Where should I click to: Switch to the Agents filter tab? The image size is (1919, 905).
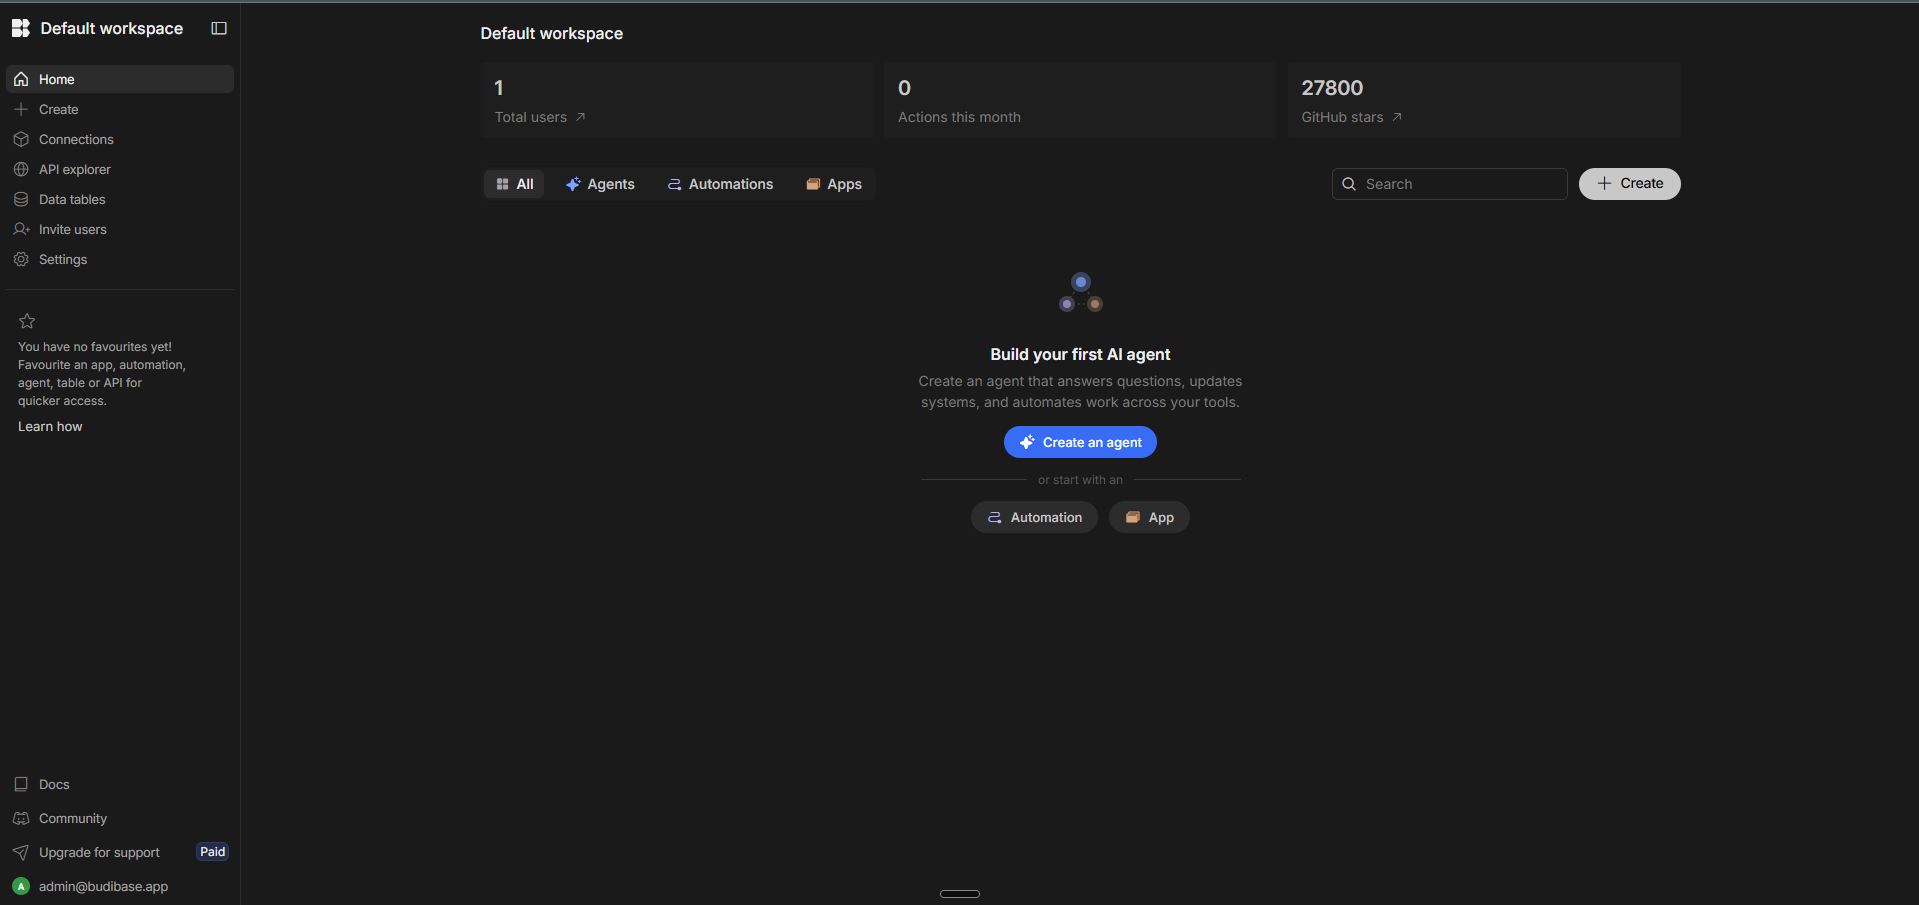click(600, 184)
